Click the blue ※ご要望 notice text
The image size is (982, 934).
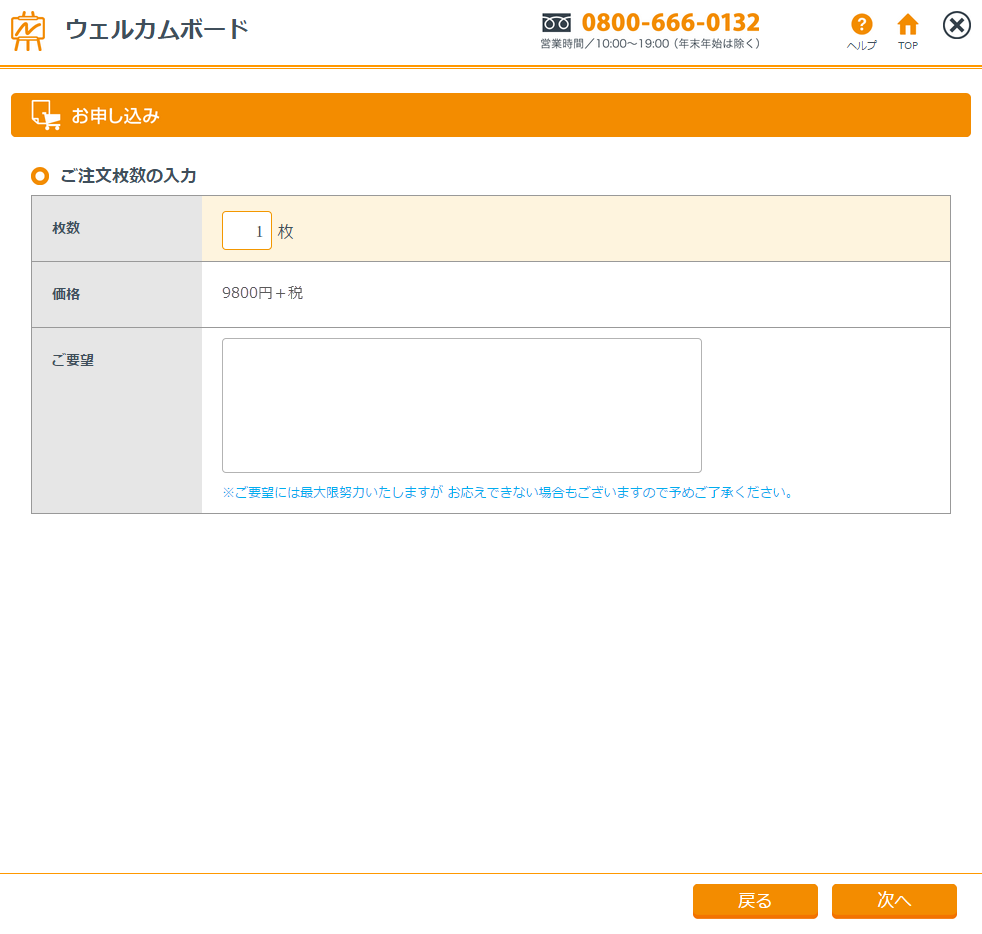pos(508,492)
